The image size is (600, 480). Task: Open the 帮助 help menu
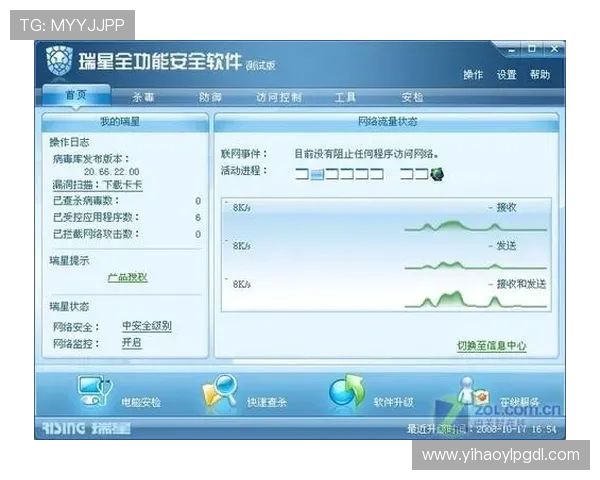[540, 74]
